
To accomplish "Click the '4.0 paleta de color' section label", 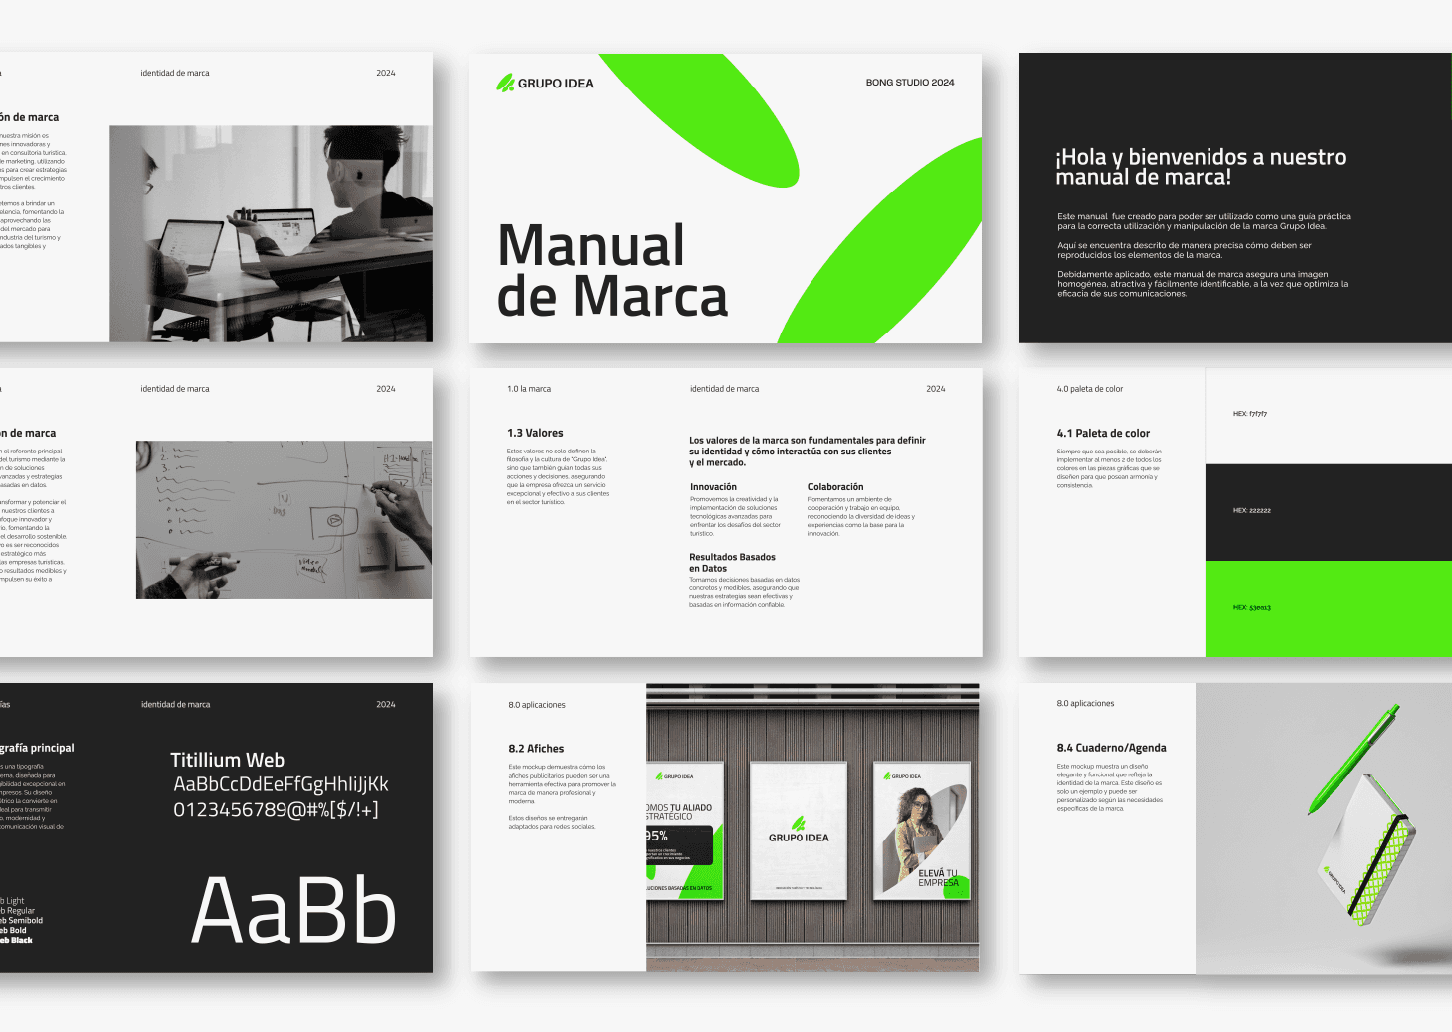I will 1090,389.
